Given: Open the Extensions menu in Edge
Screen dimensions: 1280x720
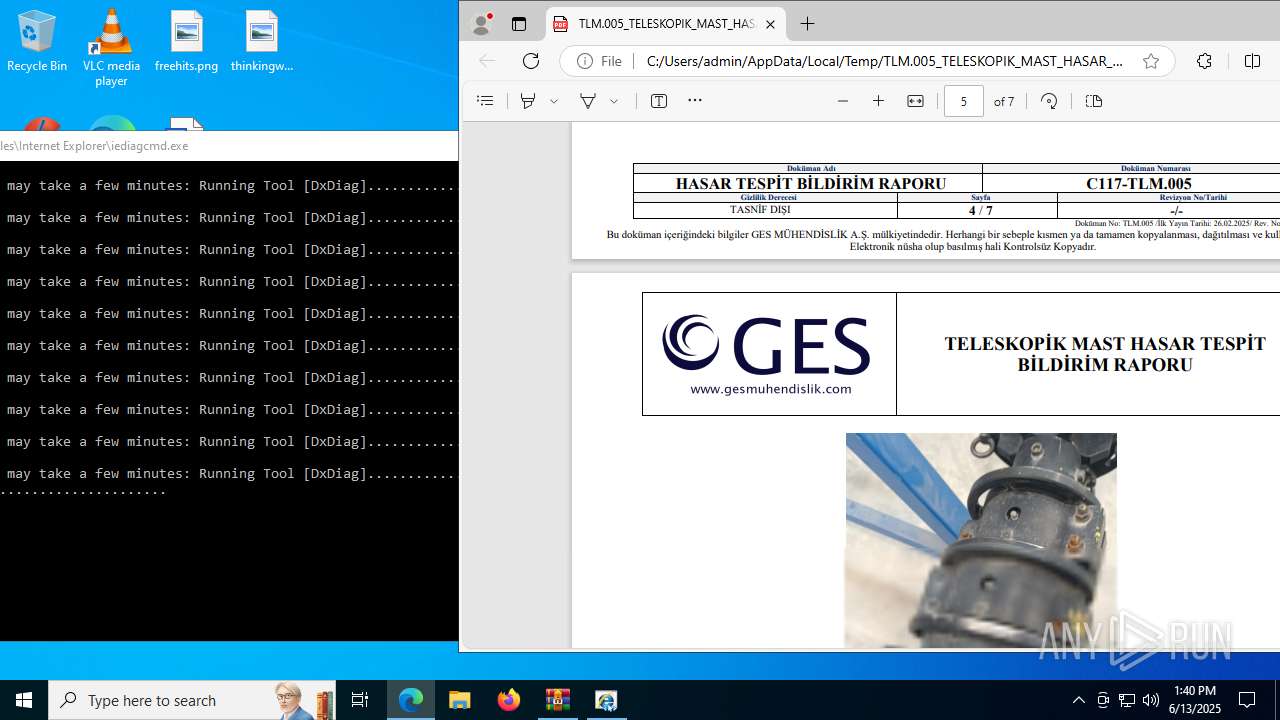Looking at the screenshot, I should point(1204,61).
